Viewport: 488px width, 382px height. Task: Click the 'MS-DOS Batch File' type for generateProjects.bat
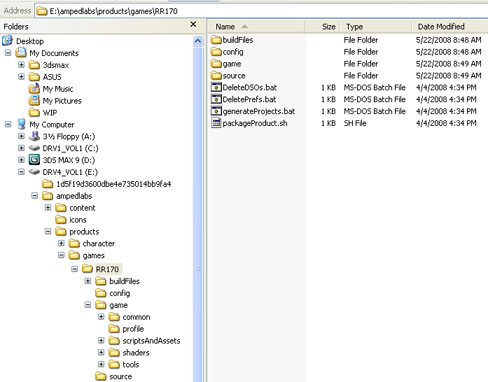[374, 111]
